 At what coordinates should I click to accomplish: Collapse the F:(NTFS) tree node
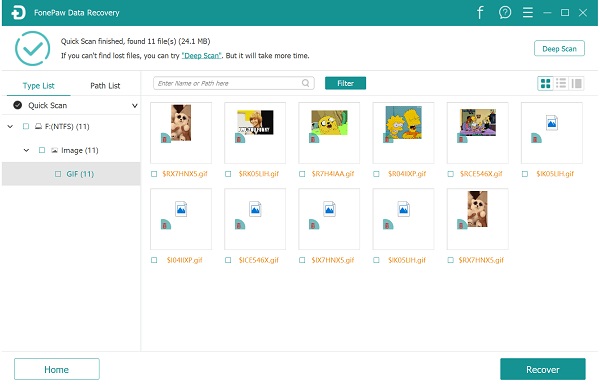pyautogui.click(x=10, y=126)
